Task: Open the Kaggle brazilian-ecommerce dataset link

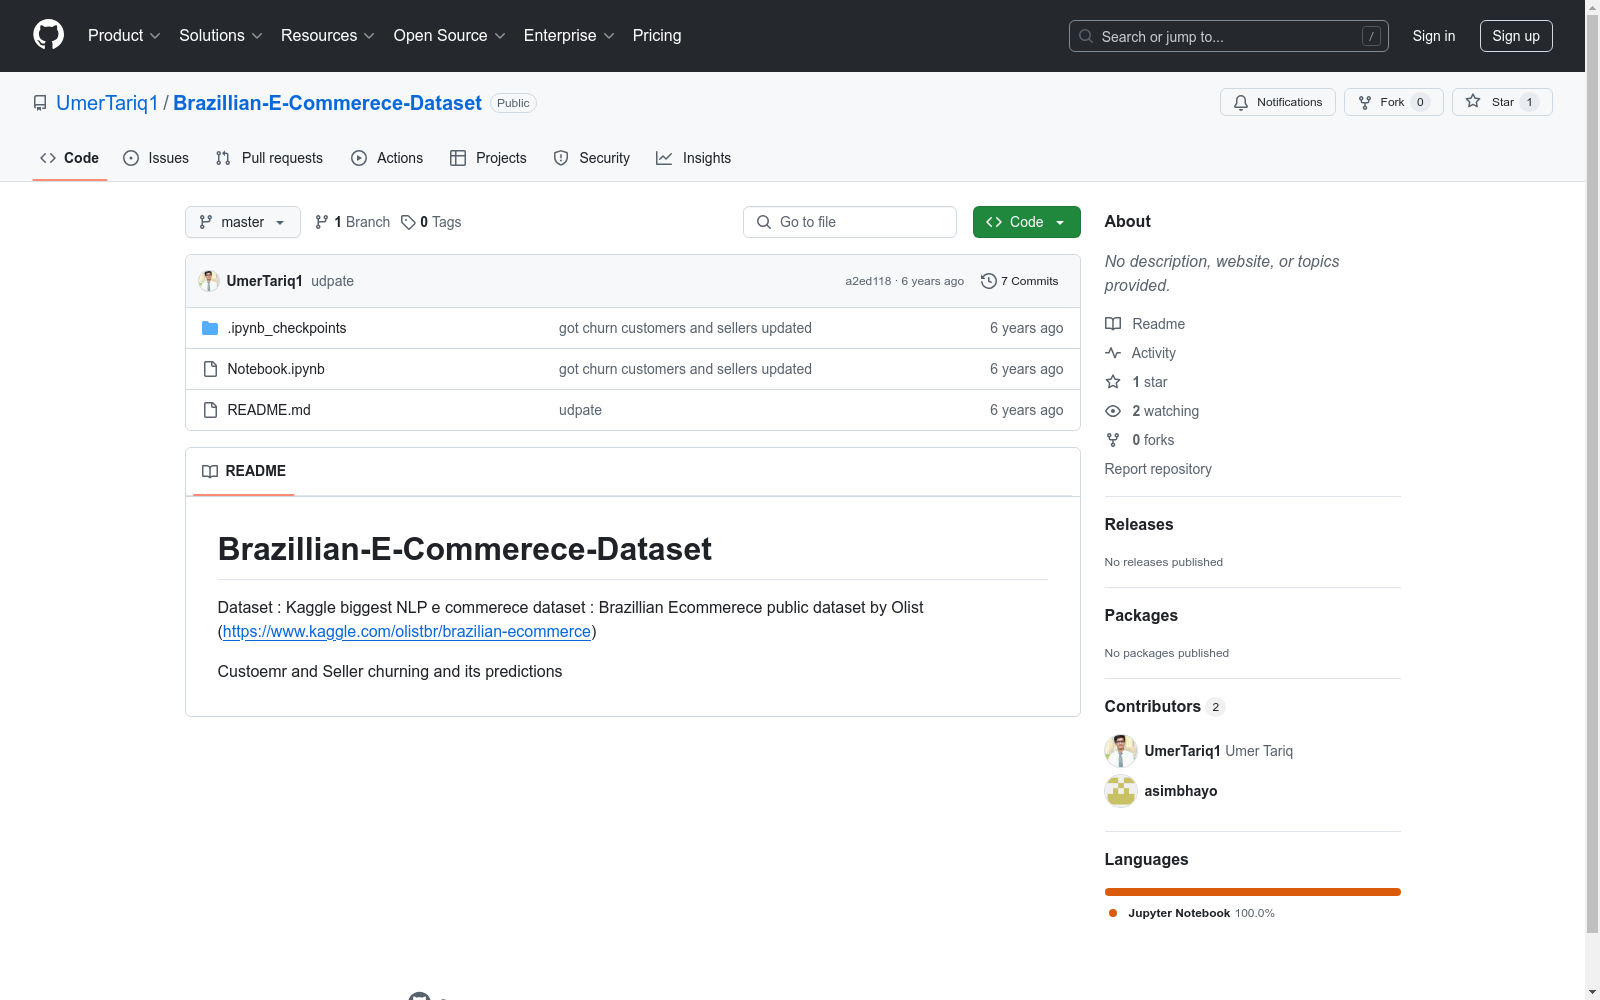Action: (407, 632)
